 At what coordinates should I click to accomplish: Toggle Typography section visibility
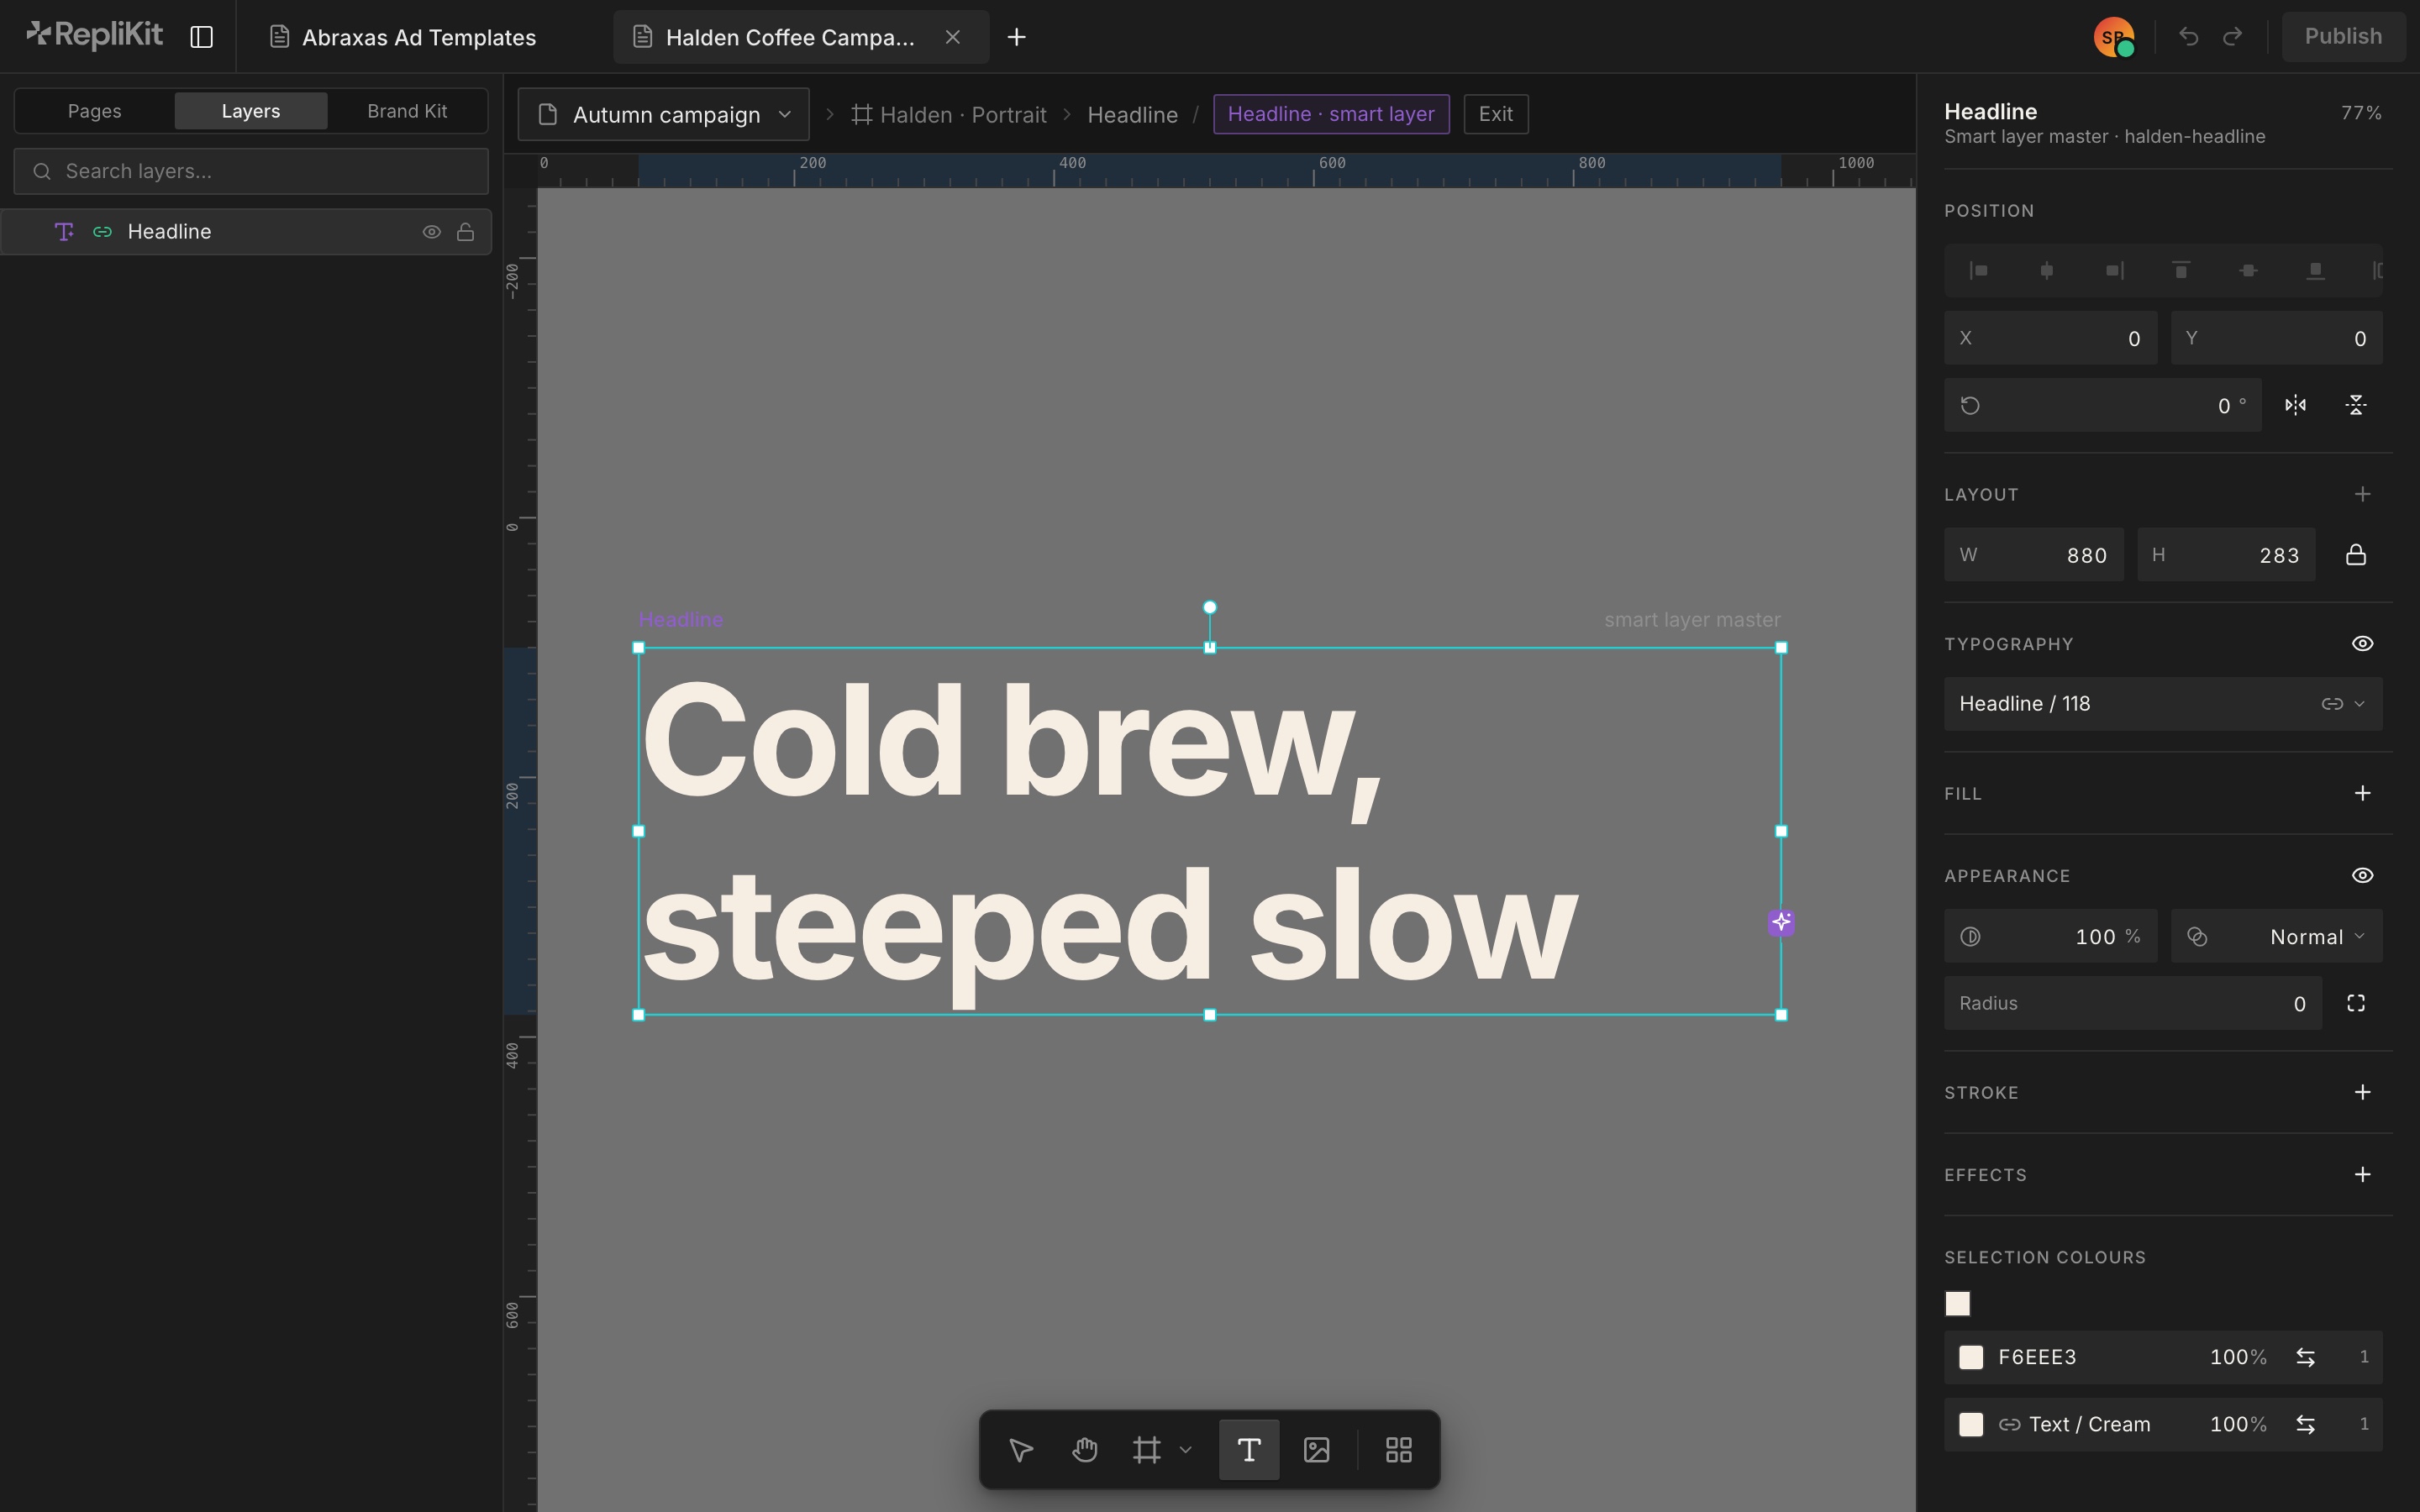coord(2362,644)
